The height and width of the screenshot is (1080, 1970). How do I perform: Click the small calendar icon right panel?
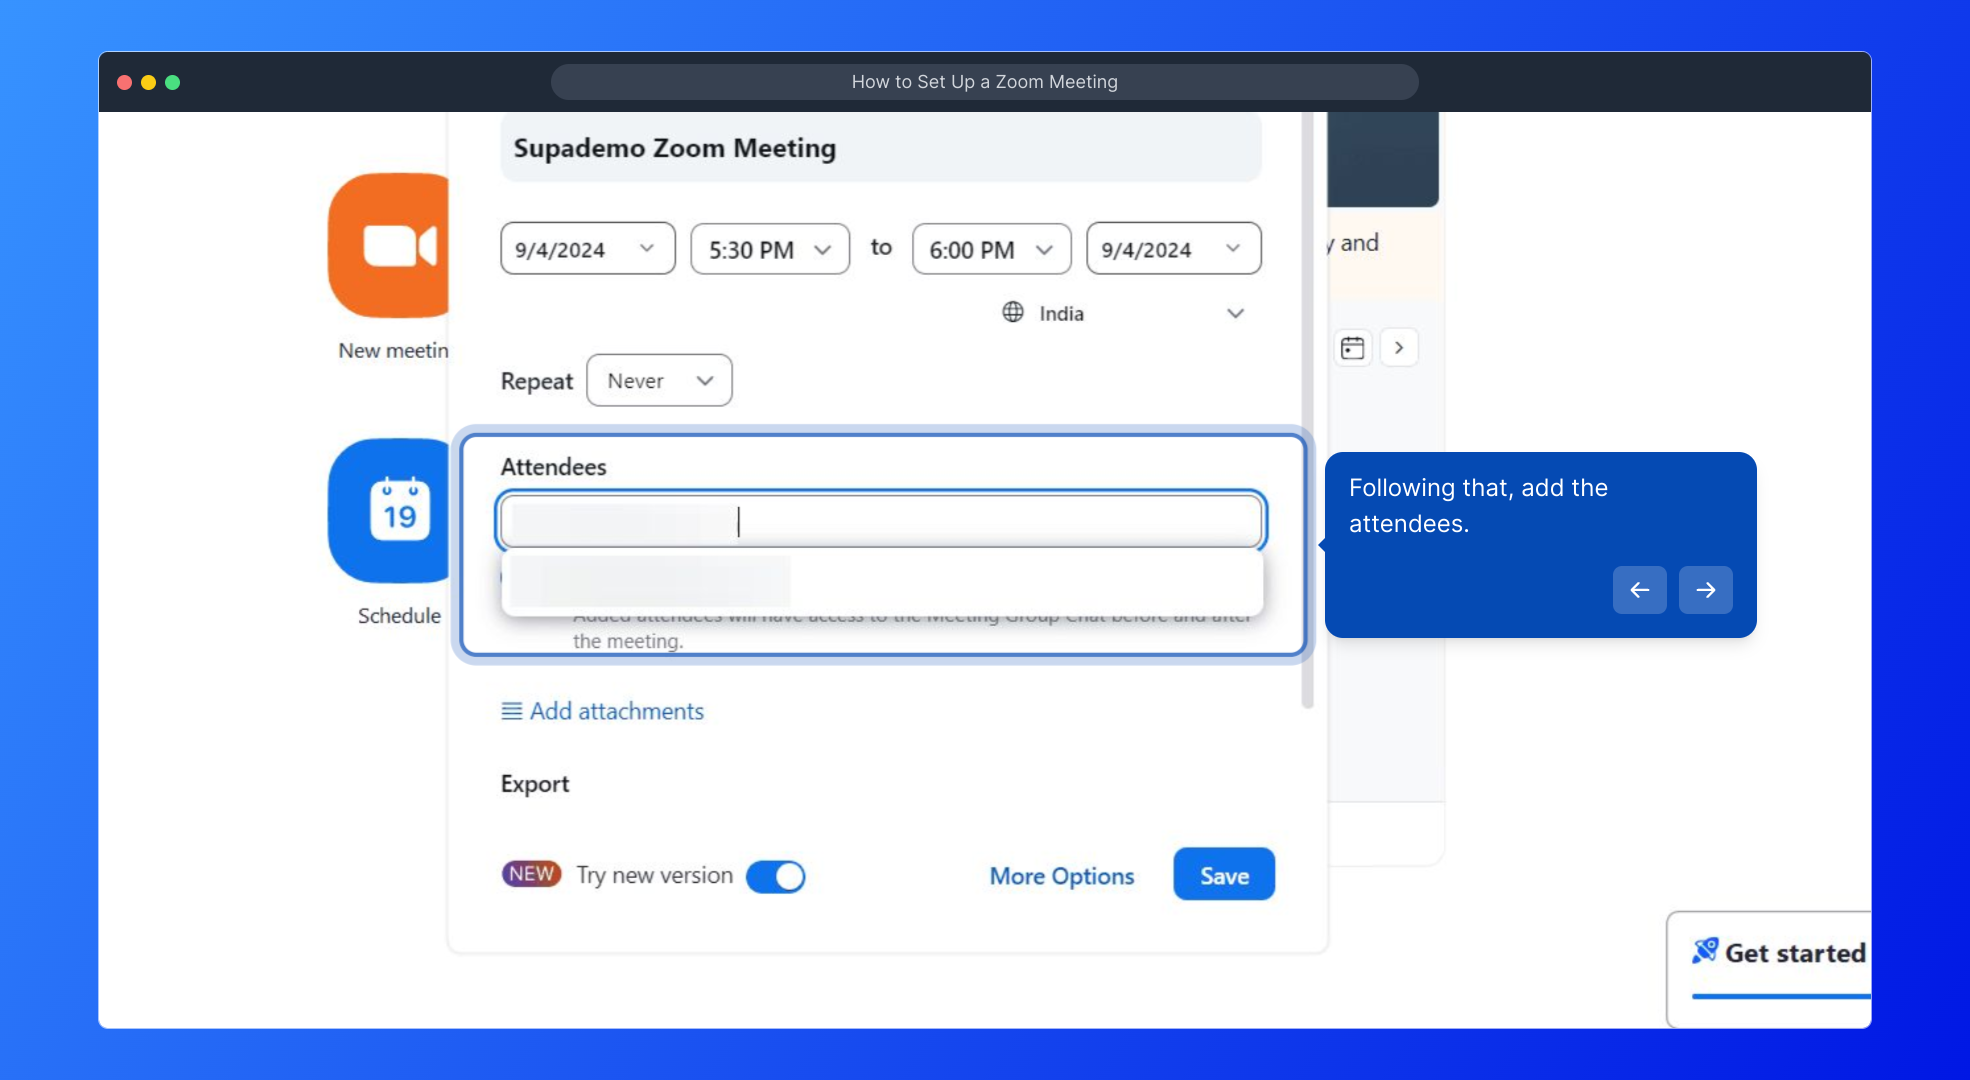(1352, 348)
